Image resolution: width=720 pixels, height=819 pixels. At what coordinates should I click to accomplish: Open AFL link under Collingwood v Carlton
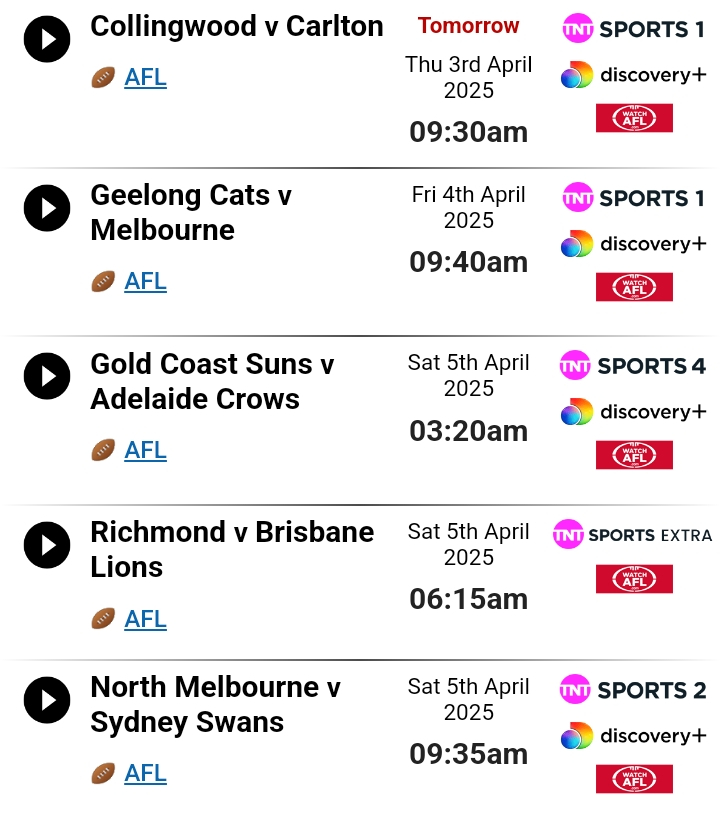[145, 78]
